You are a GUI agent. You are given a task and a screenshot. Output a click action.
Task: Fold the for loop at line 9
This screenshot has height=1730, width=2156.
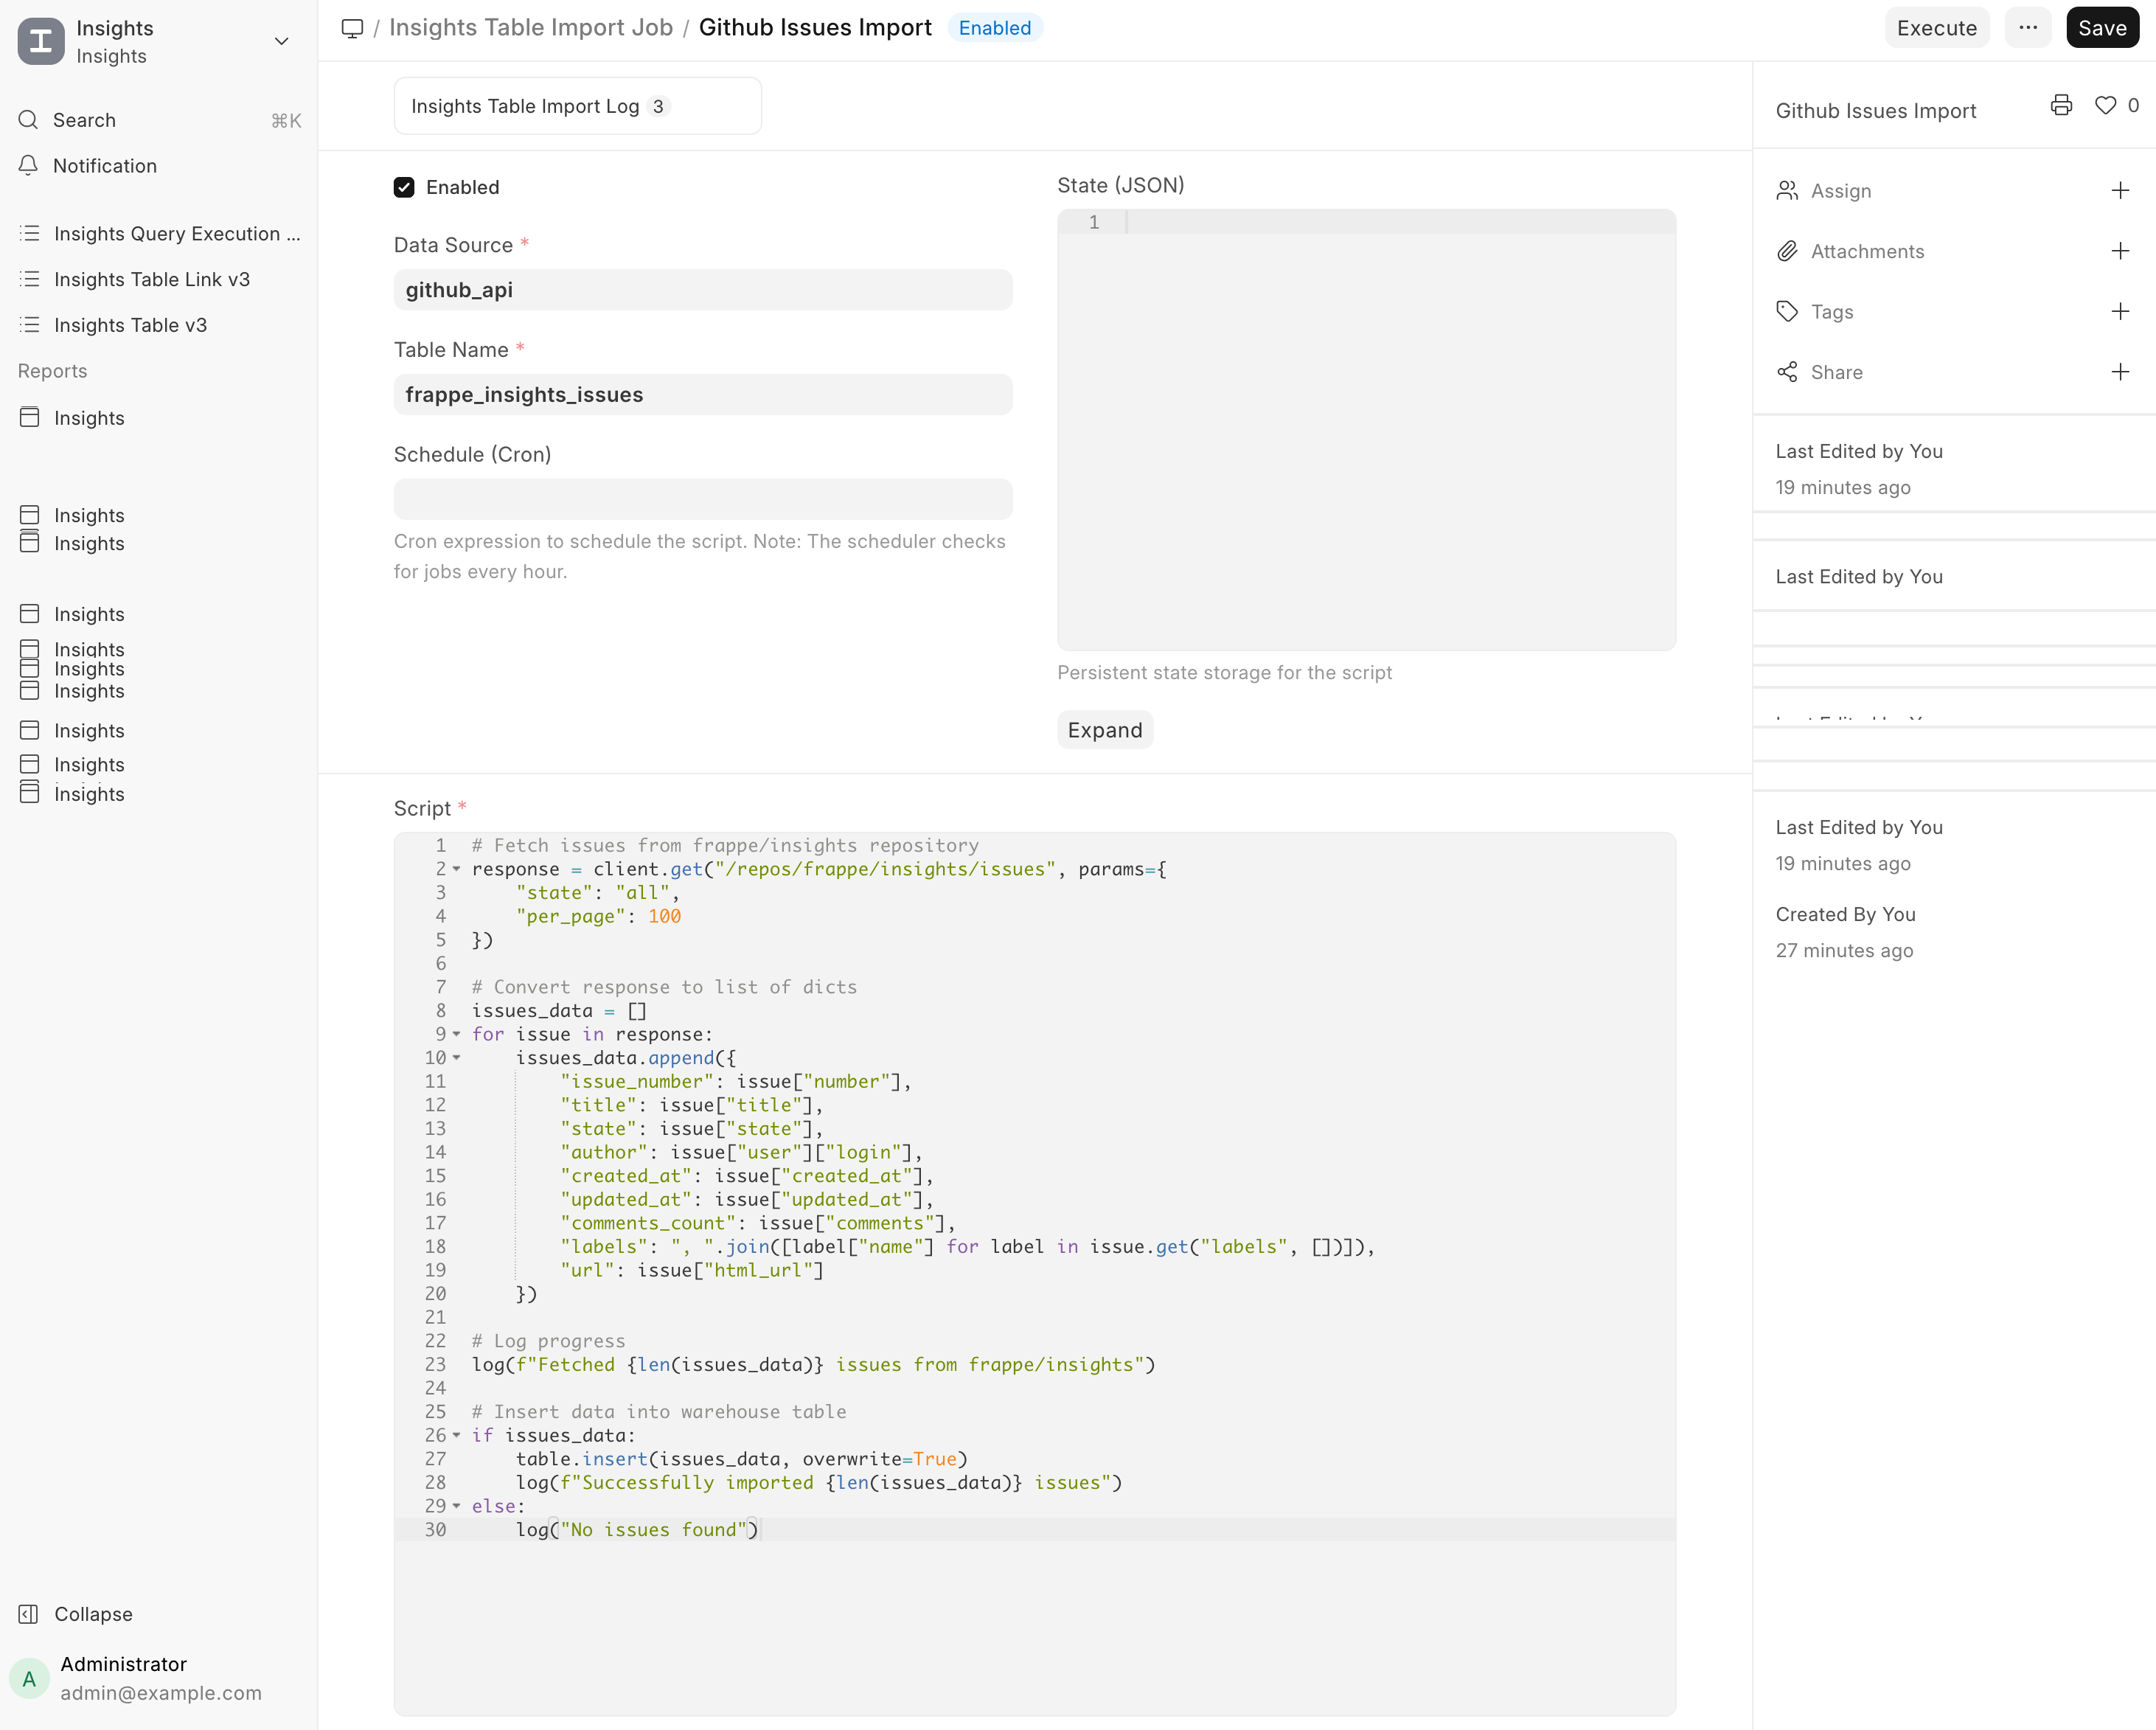(x=457, y=1034)
